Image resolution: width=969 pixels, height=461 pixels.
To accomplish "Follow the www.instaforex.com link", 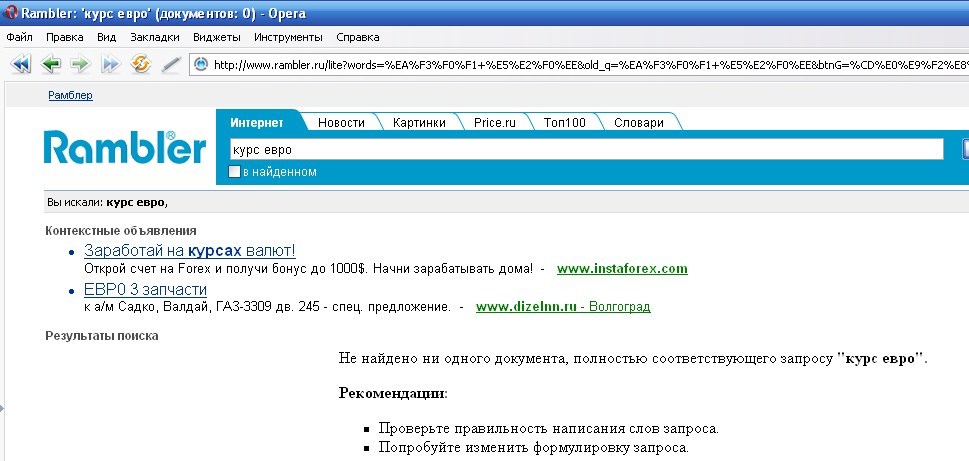I will 622,269.
